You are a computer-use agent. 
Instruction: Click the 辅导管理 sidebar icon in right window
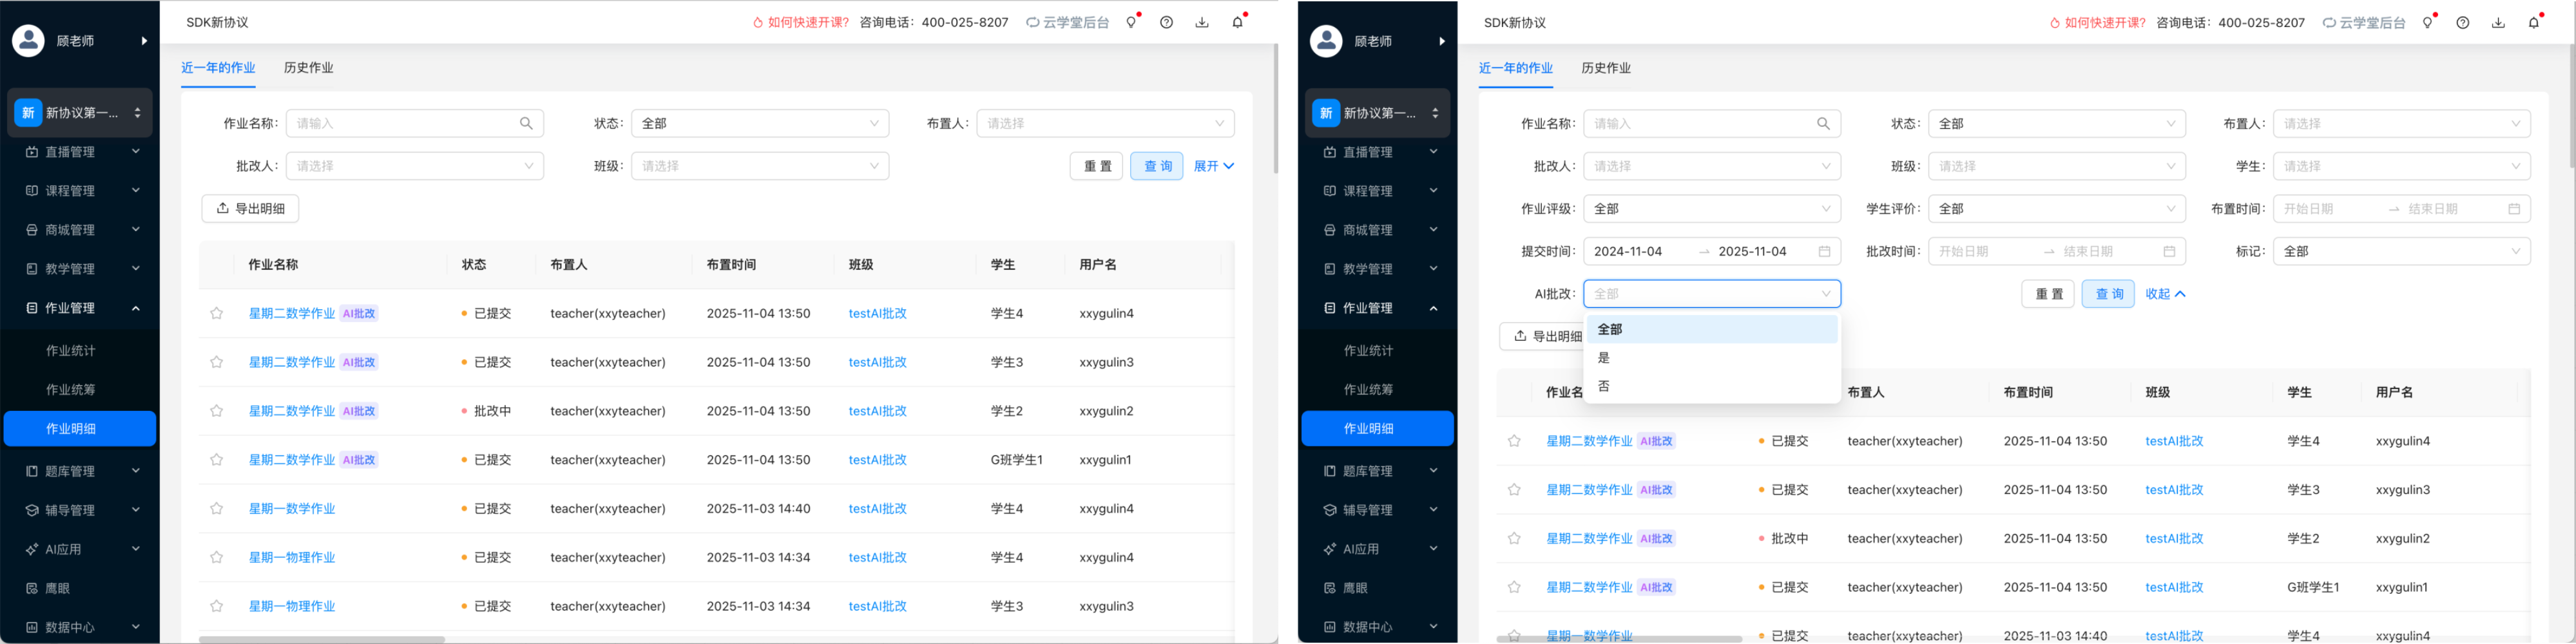[x=1329, y=511]
